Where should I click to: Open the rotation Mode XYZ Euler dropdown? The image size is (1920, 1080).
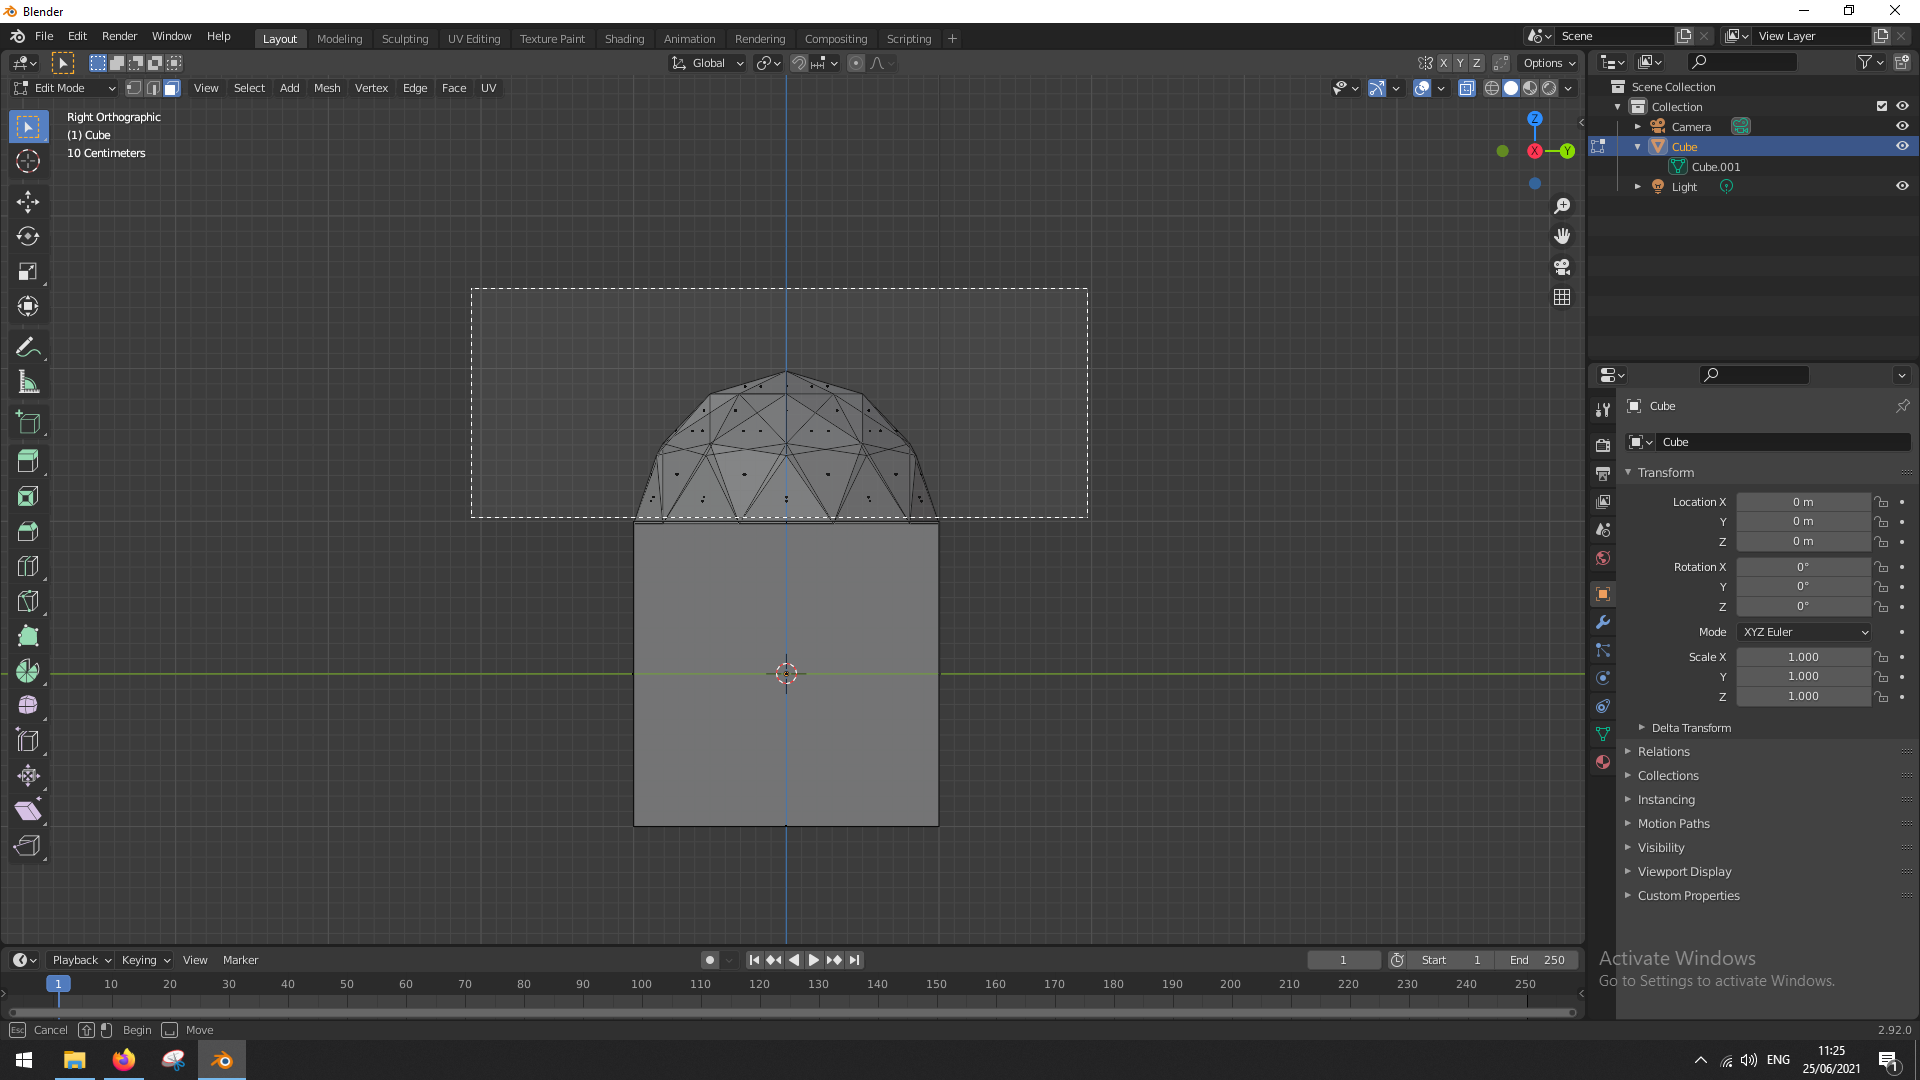1804,632
